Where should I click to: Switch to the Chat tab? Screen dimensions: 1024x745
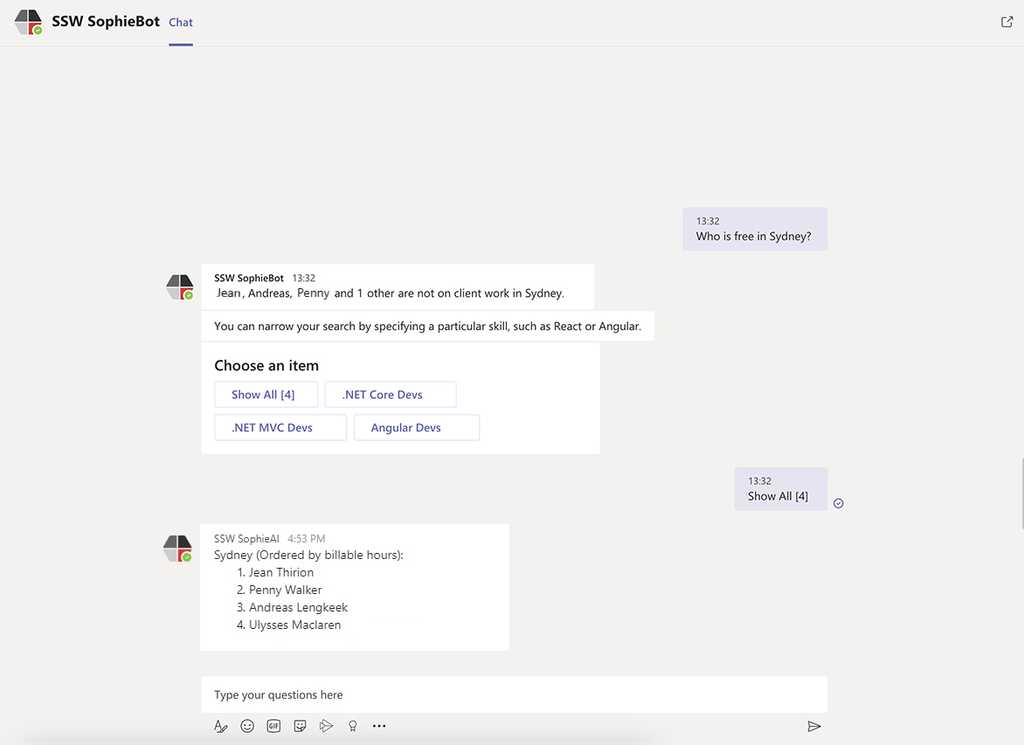coord(180,21)
